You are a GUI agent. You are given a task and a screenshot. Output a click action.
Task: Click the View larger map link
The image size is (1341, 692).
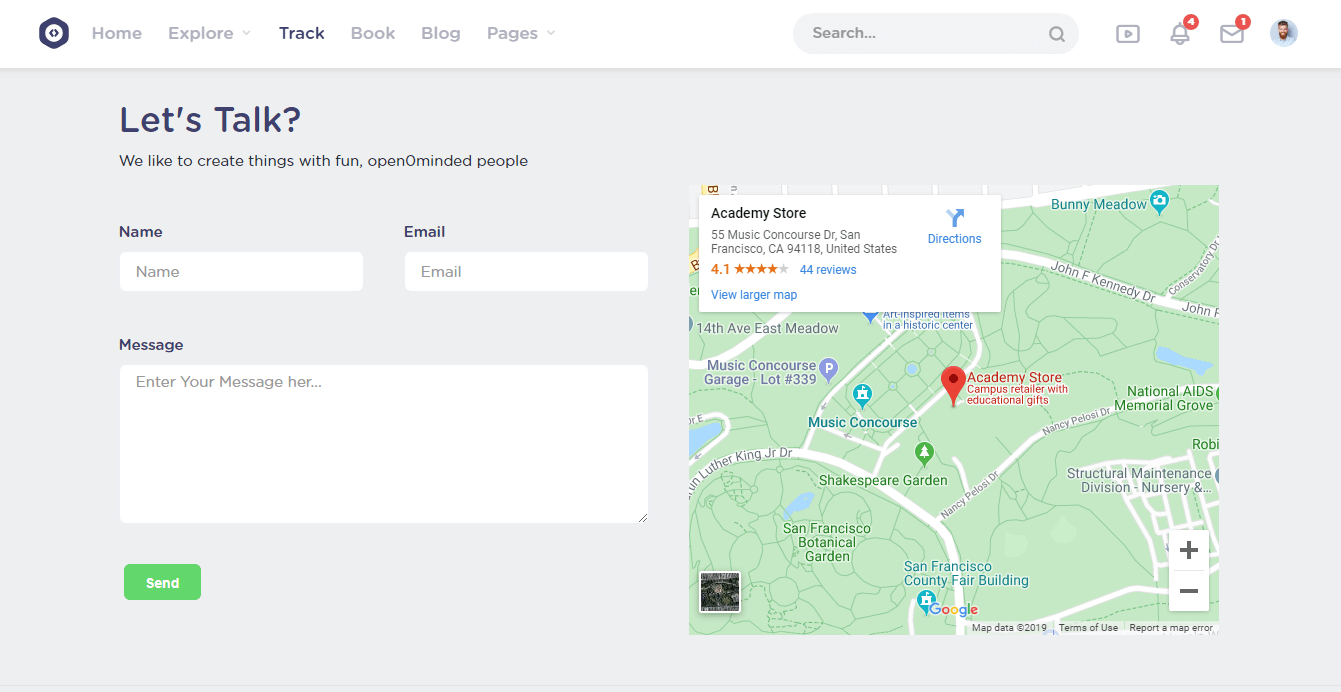click(x=754, y=295)
